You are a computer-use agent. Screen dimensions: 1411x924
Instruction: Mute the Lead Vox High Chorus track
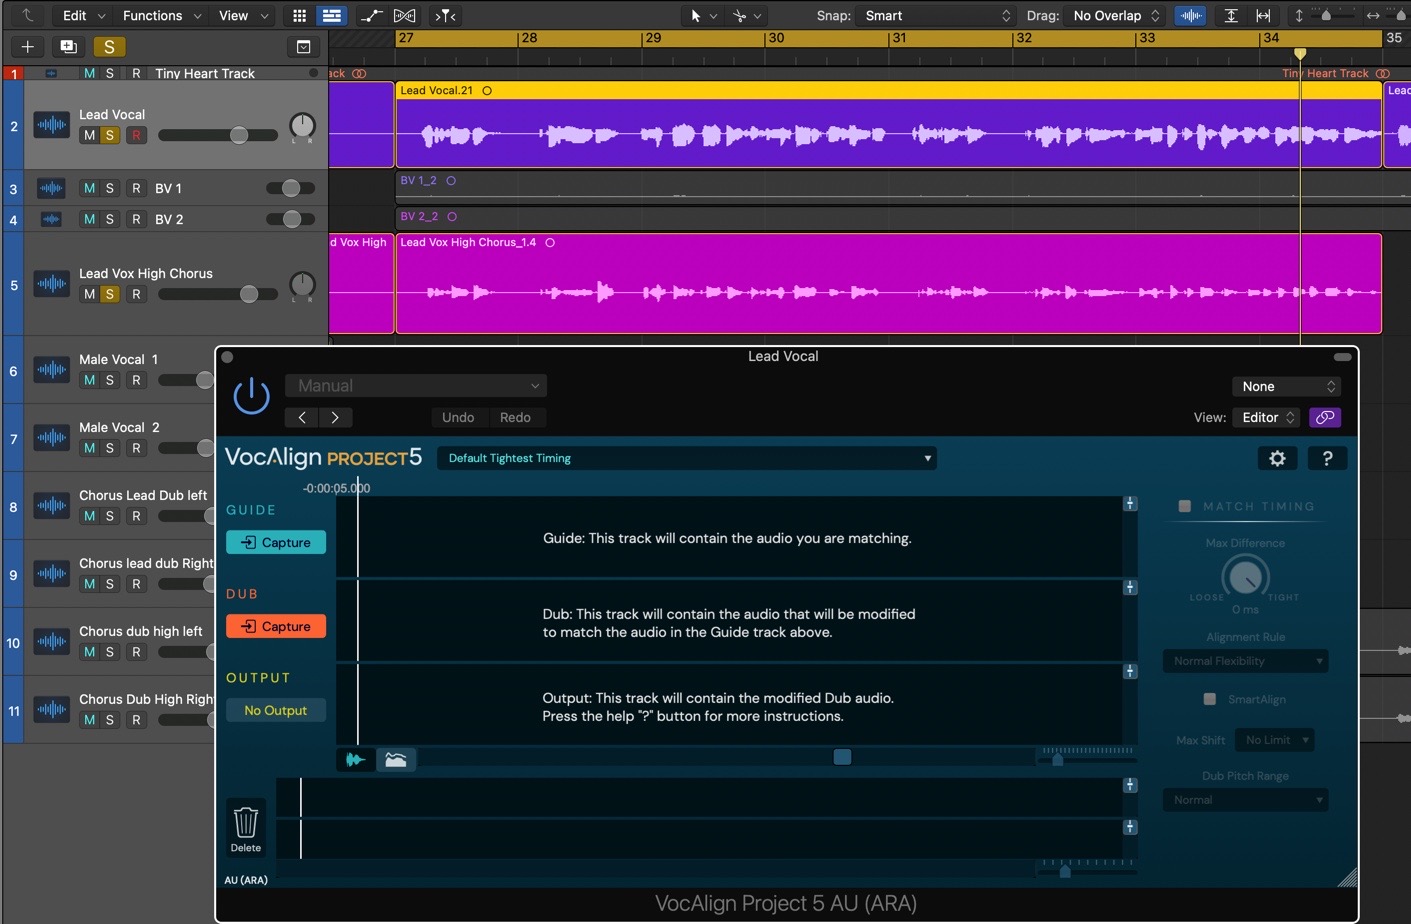(x=90, y=294)
